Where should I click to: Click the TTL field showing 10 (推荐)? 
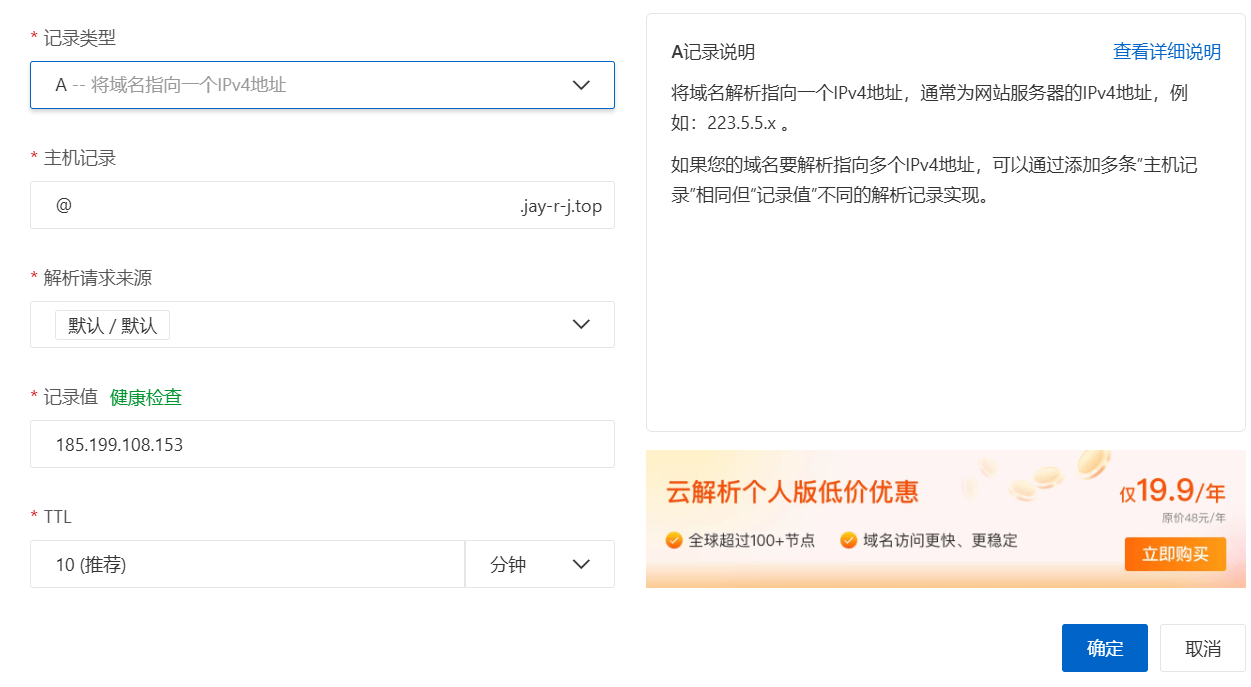[247, 564]
